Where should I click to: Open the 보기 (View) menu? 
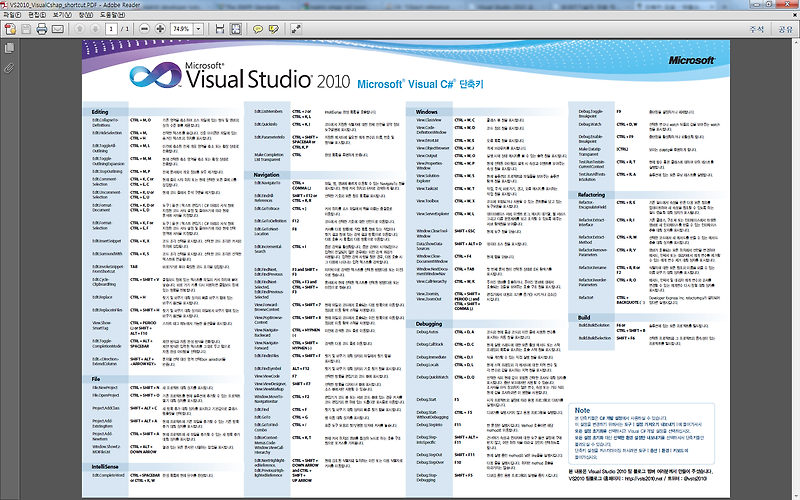[62, 15]
